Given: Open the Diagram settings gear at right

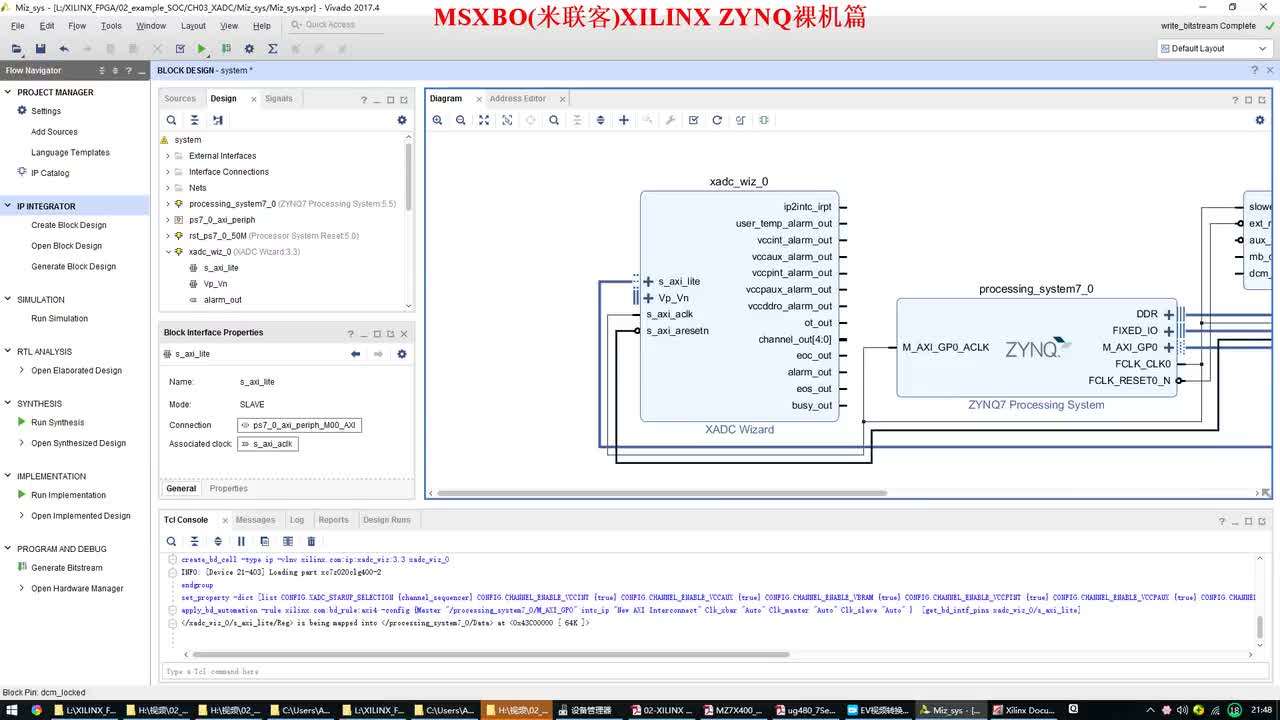Looking at the screenshot, I should click(x=1260, y=120).
